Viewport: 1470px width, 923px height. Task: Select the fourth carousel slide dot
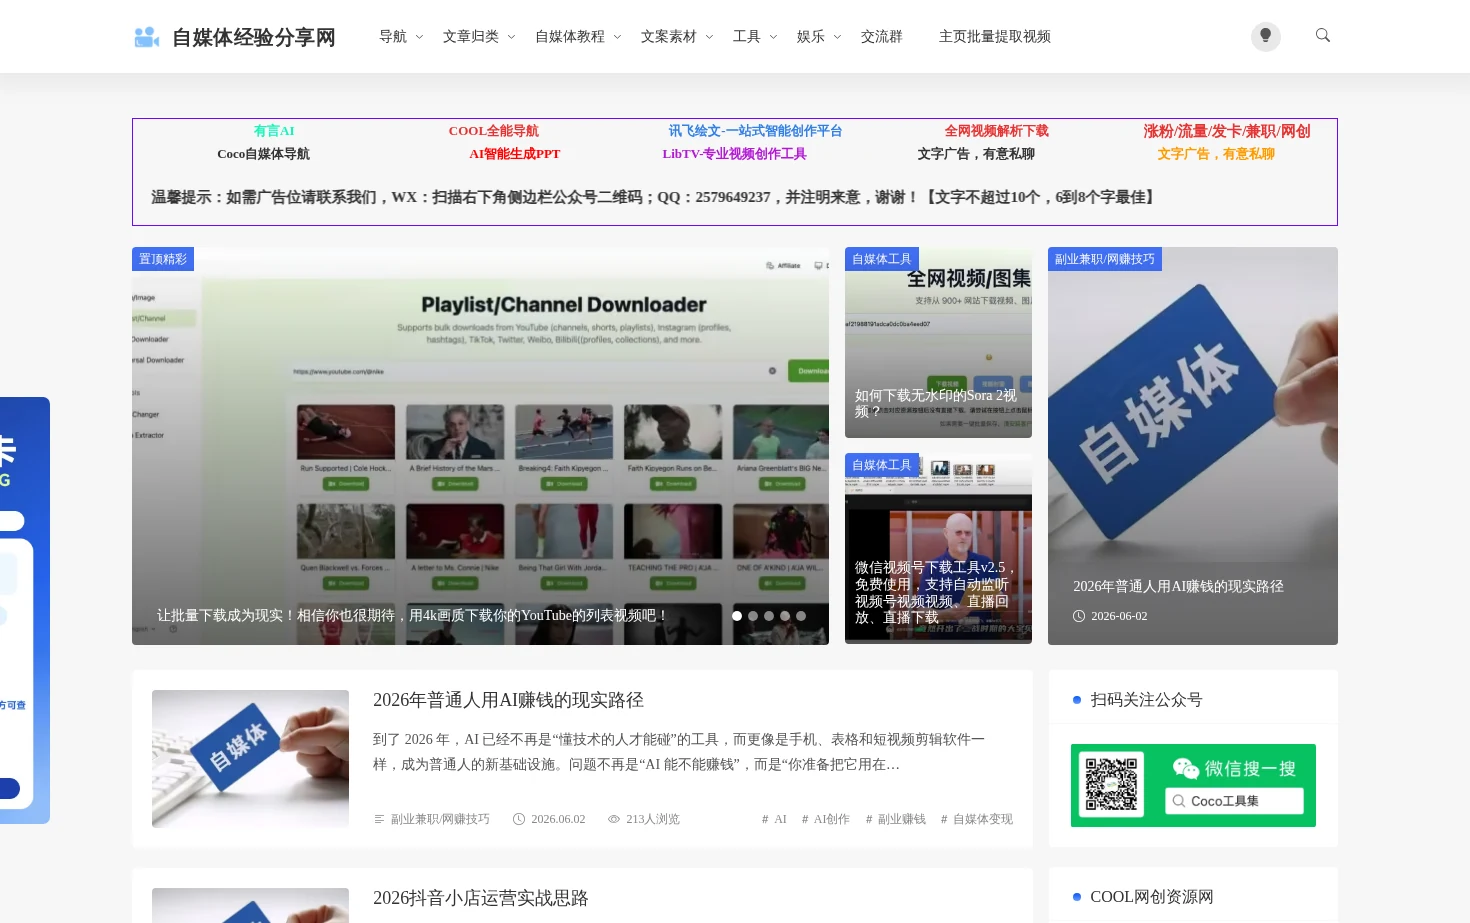click(x=785, y=616)
